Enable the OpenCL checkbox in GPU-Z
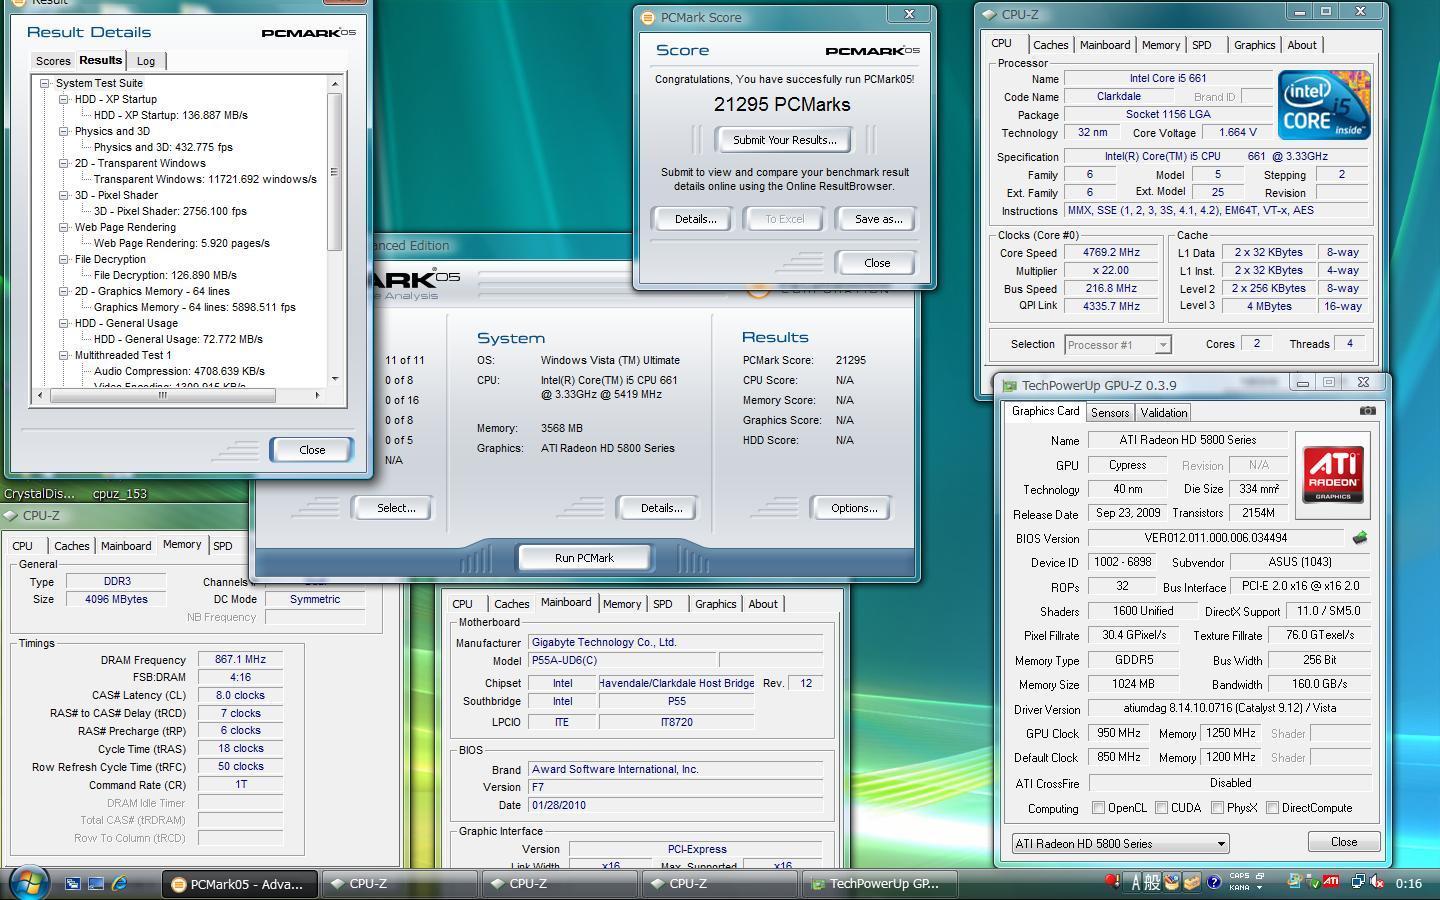Image resolution: width=1440 pixels, height=900 pixels. click(1098, 808)
